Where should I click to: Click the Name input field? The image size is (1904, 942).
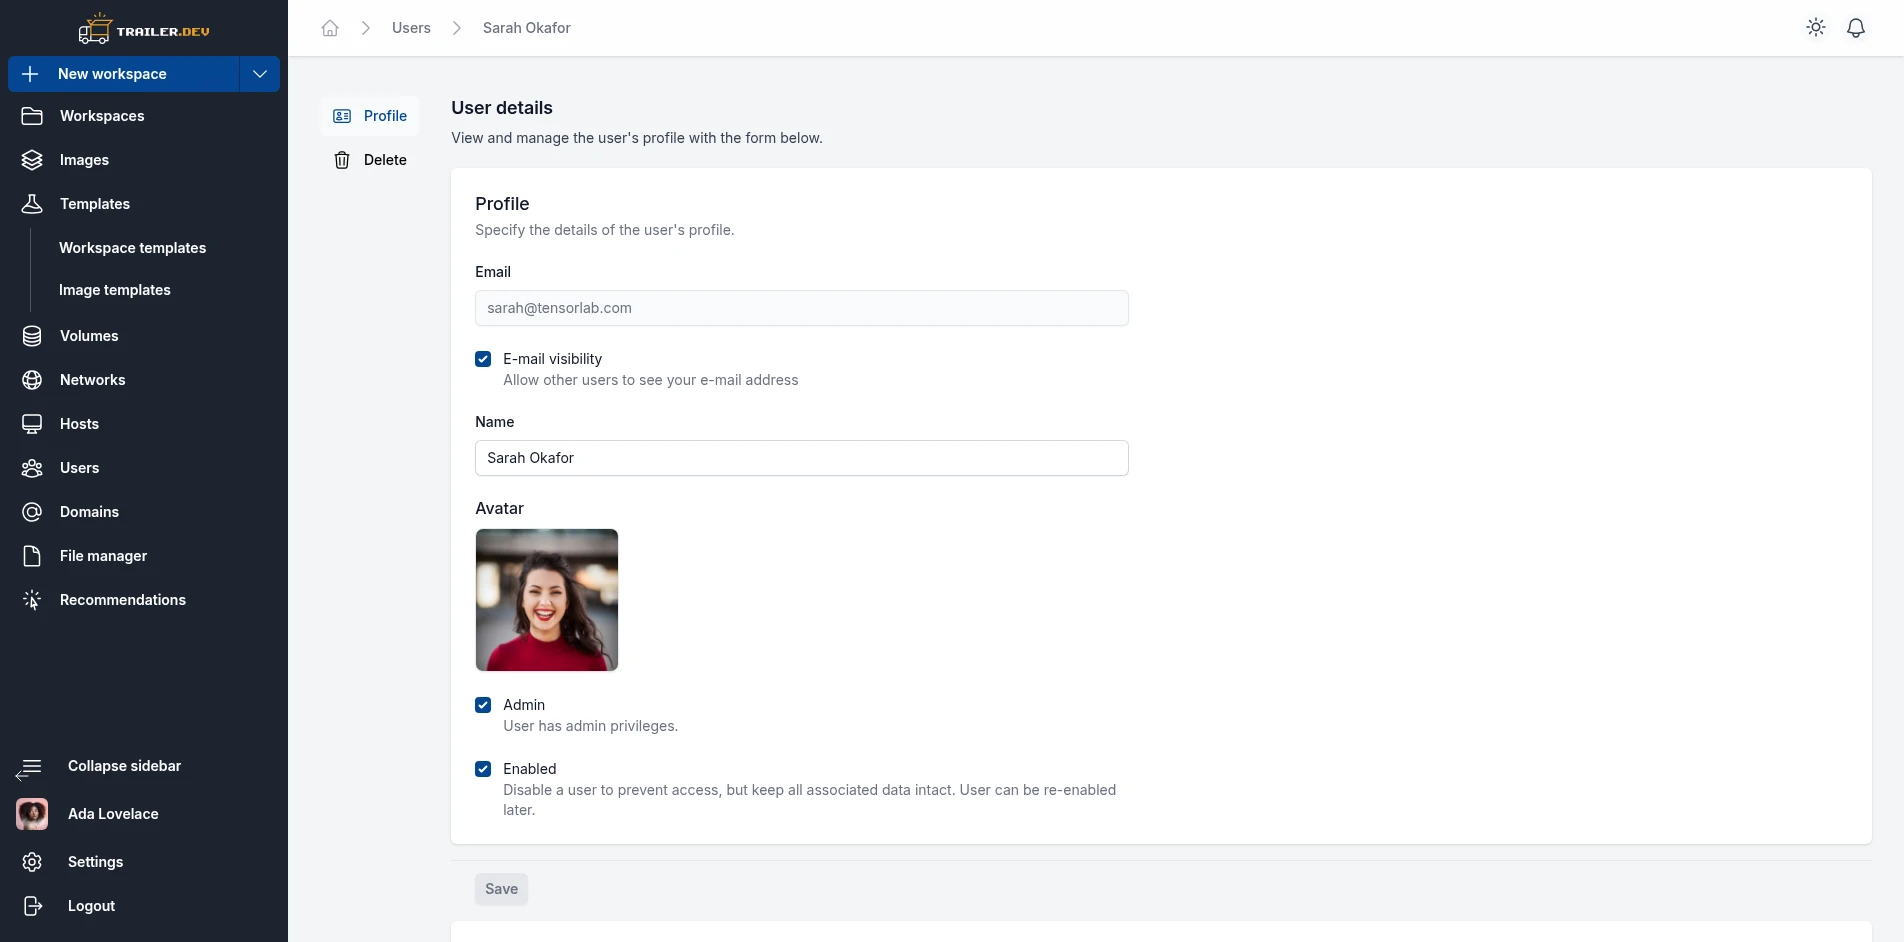click(802, 458)
